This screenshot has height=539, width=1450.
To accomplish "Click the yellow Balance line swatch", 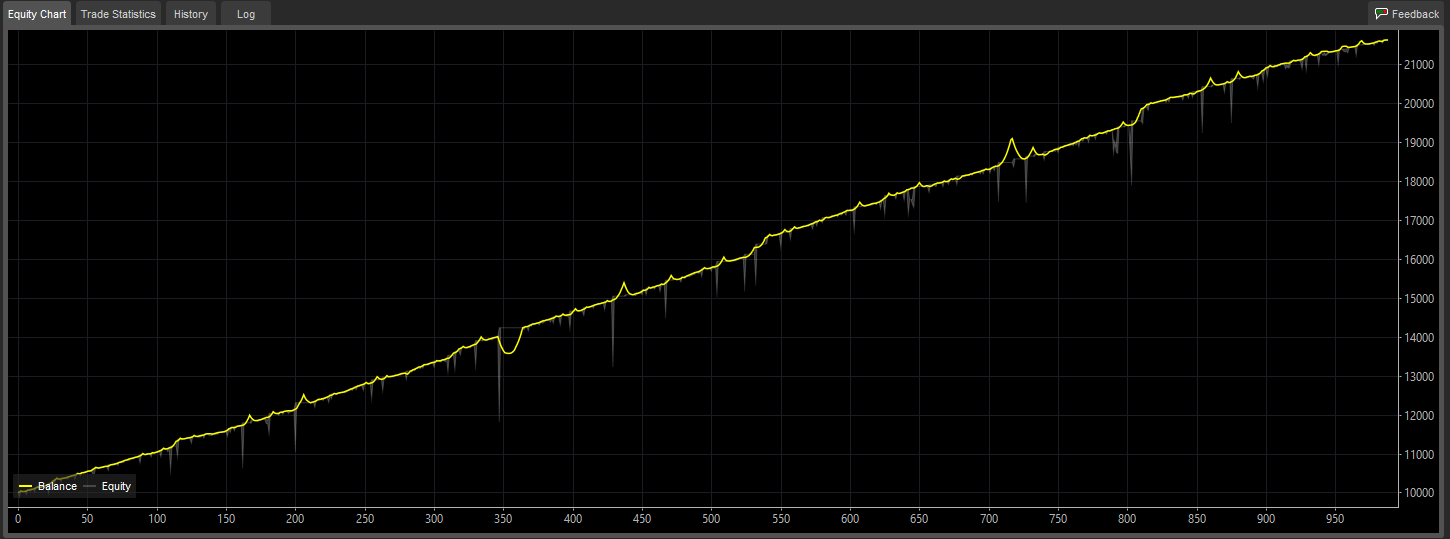I will [25, 487].
